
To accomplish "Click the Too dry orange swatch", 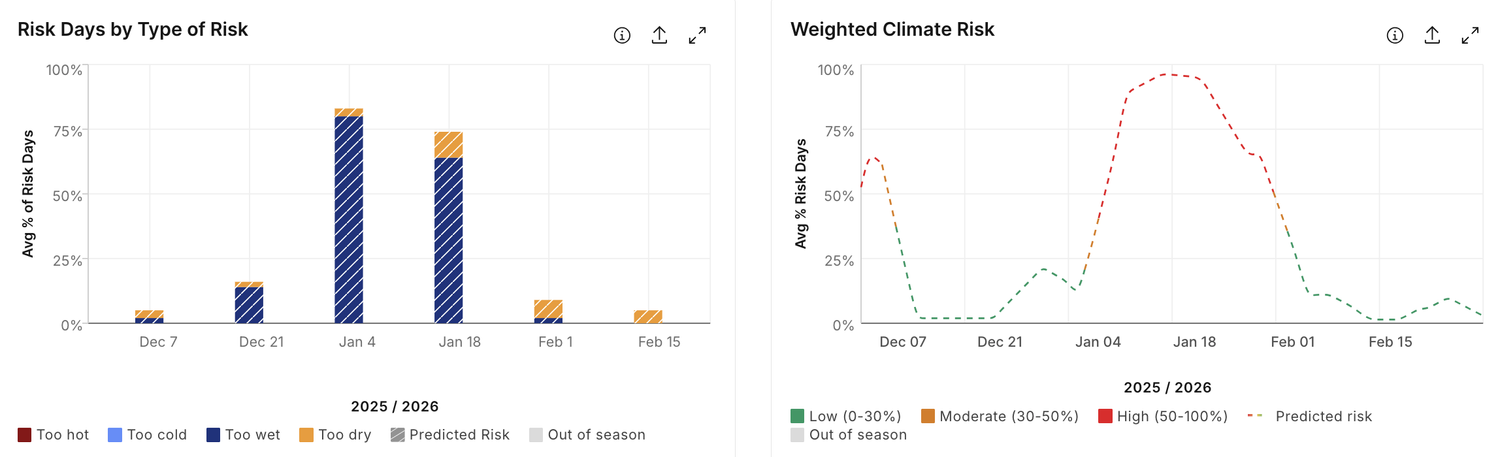I will point(306,435).
